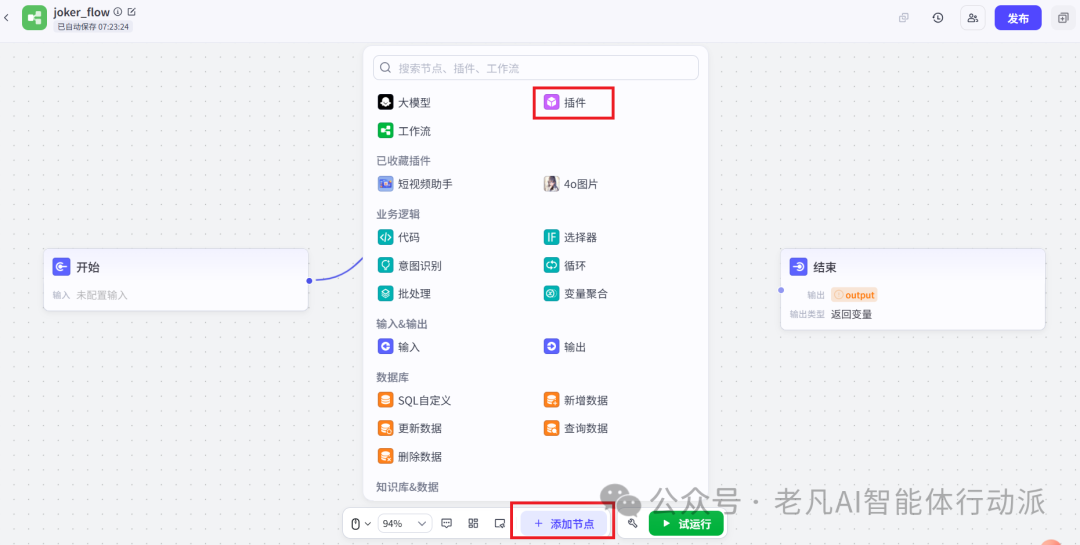Toggle the comment icon in bottom toolbar
The width and height of the screenshot is (1080, 545).
point(446,524)
